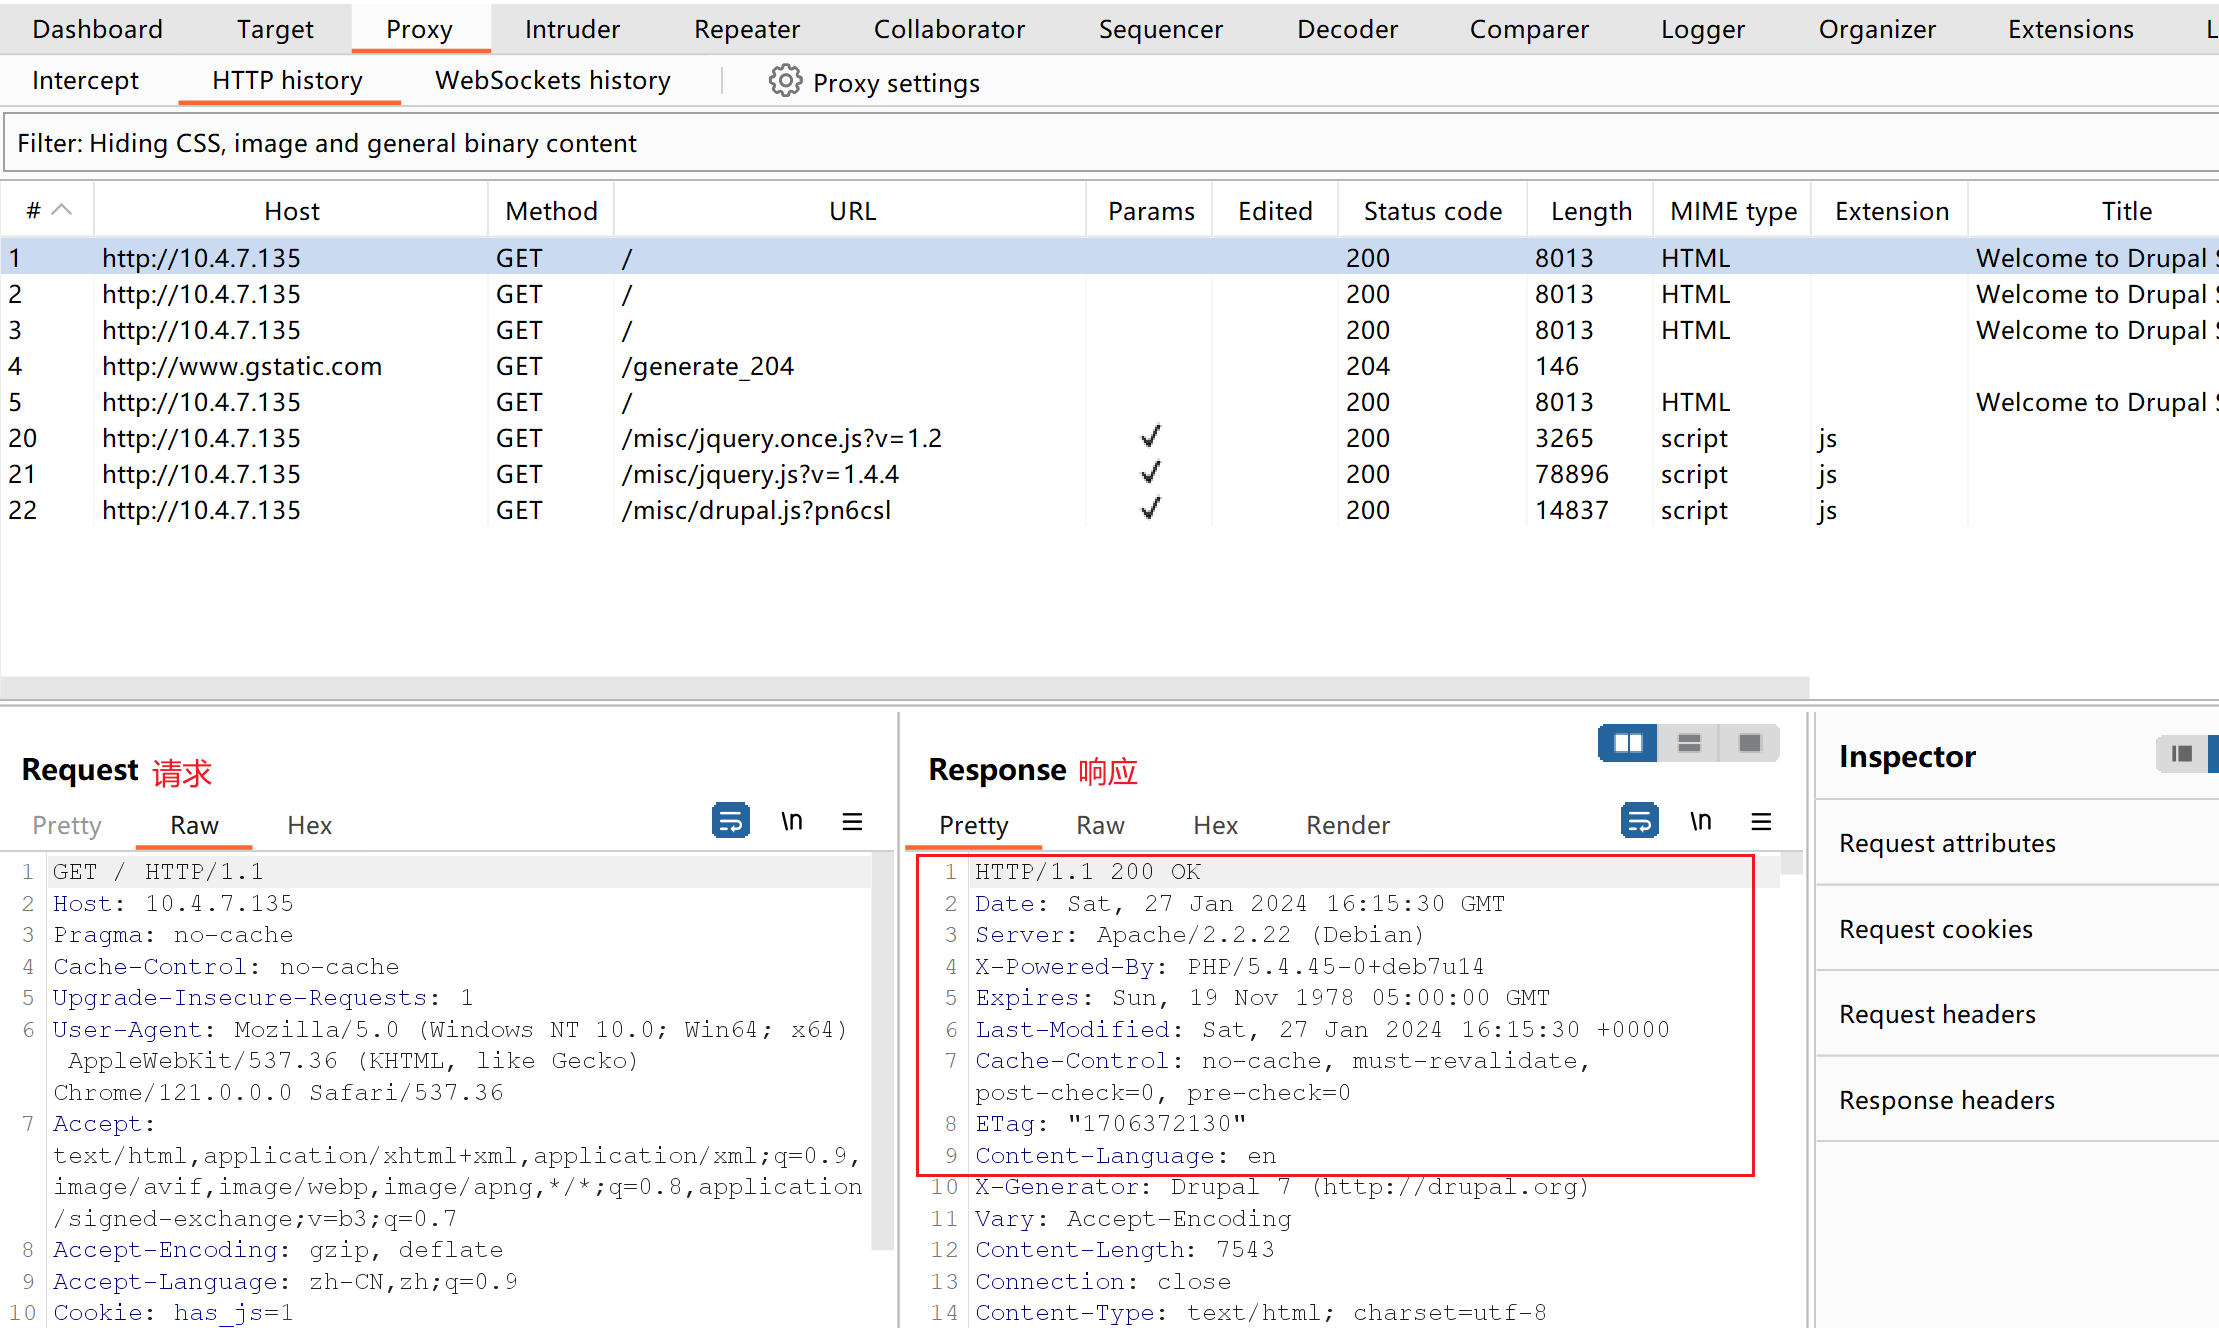Open the Intruder tab
Screen dimensions: 2219x1328
point(572,29)
